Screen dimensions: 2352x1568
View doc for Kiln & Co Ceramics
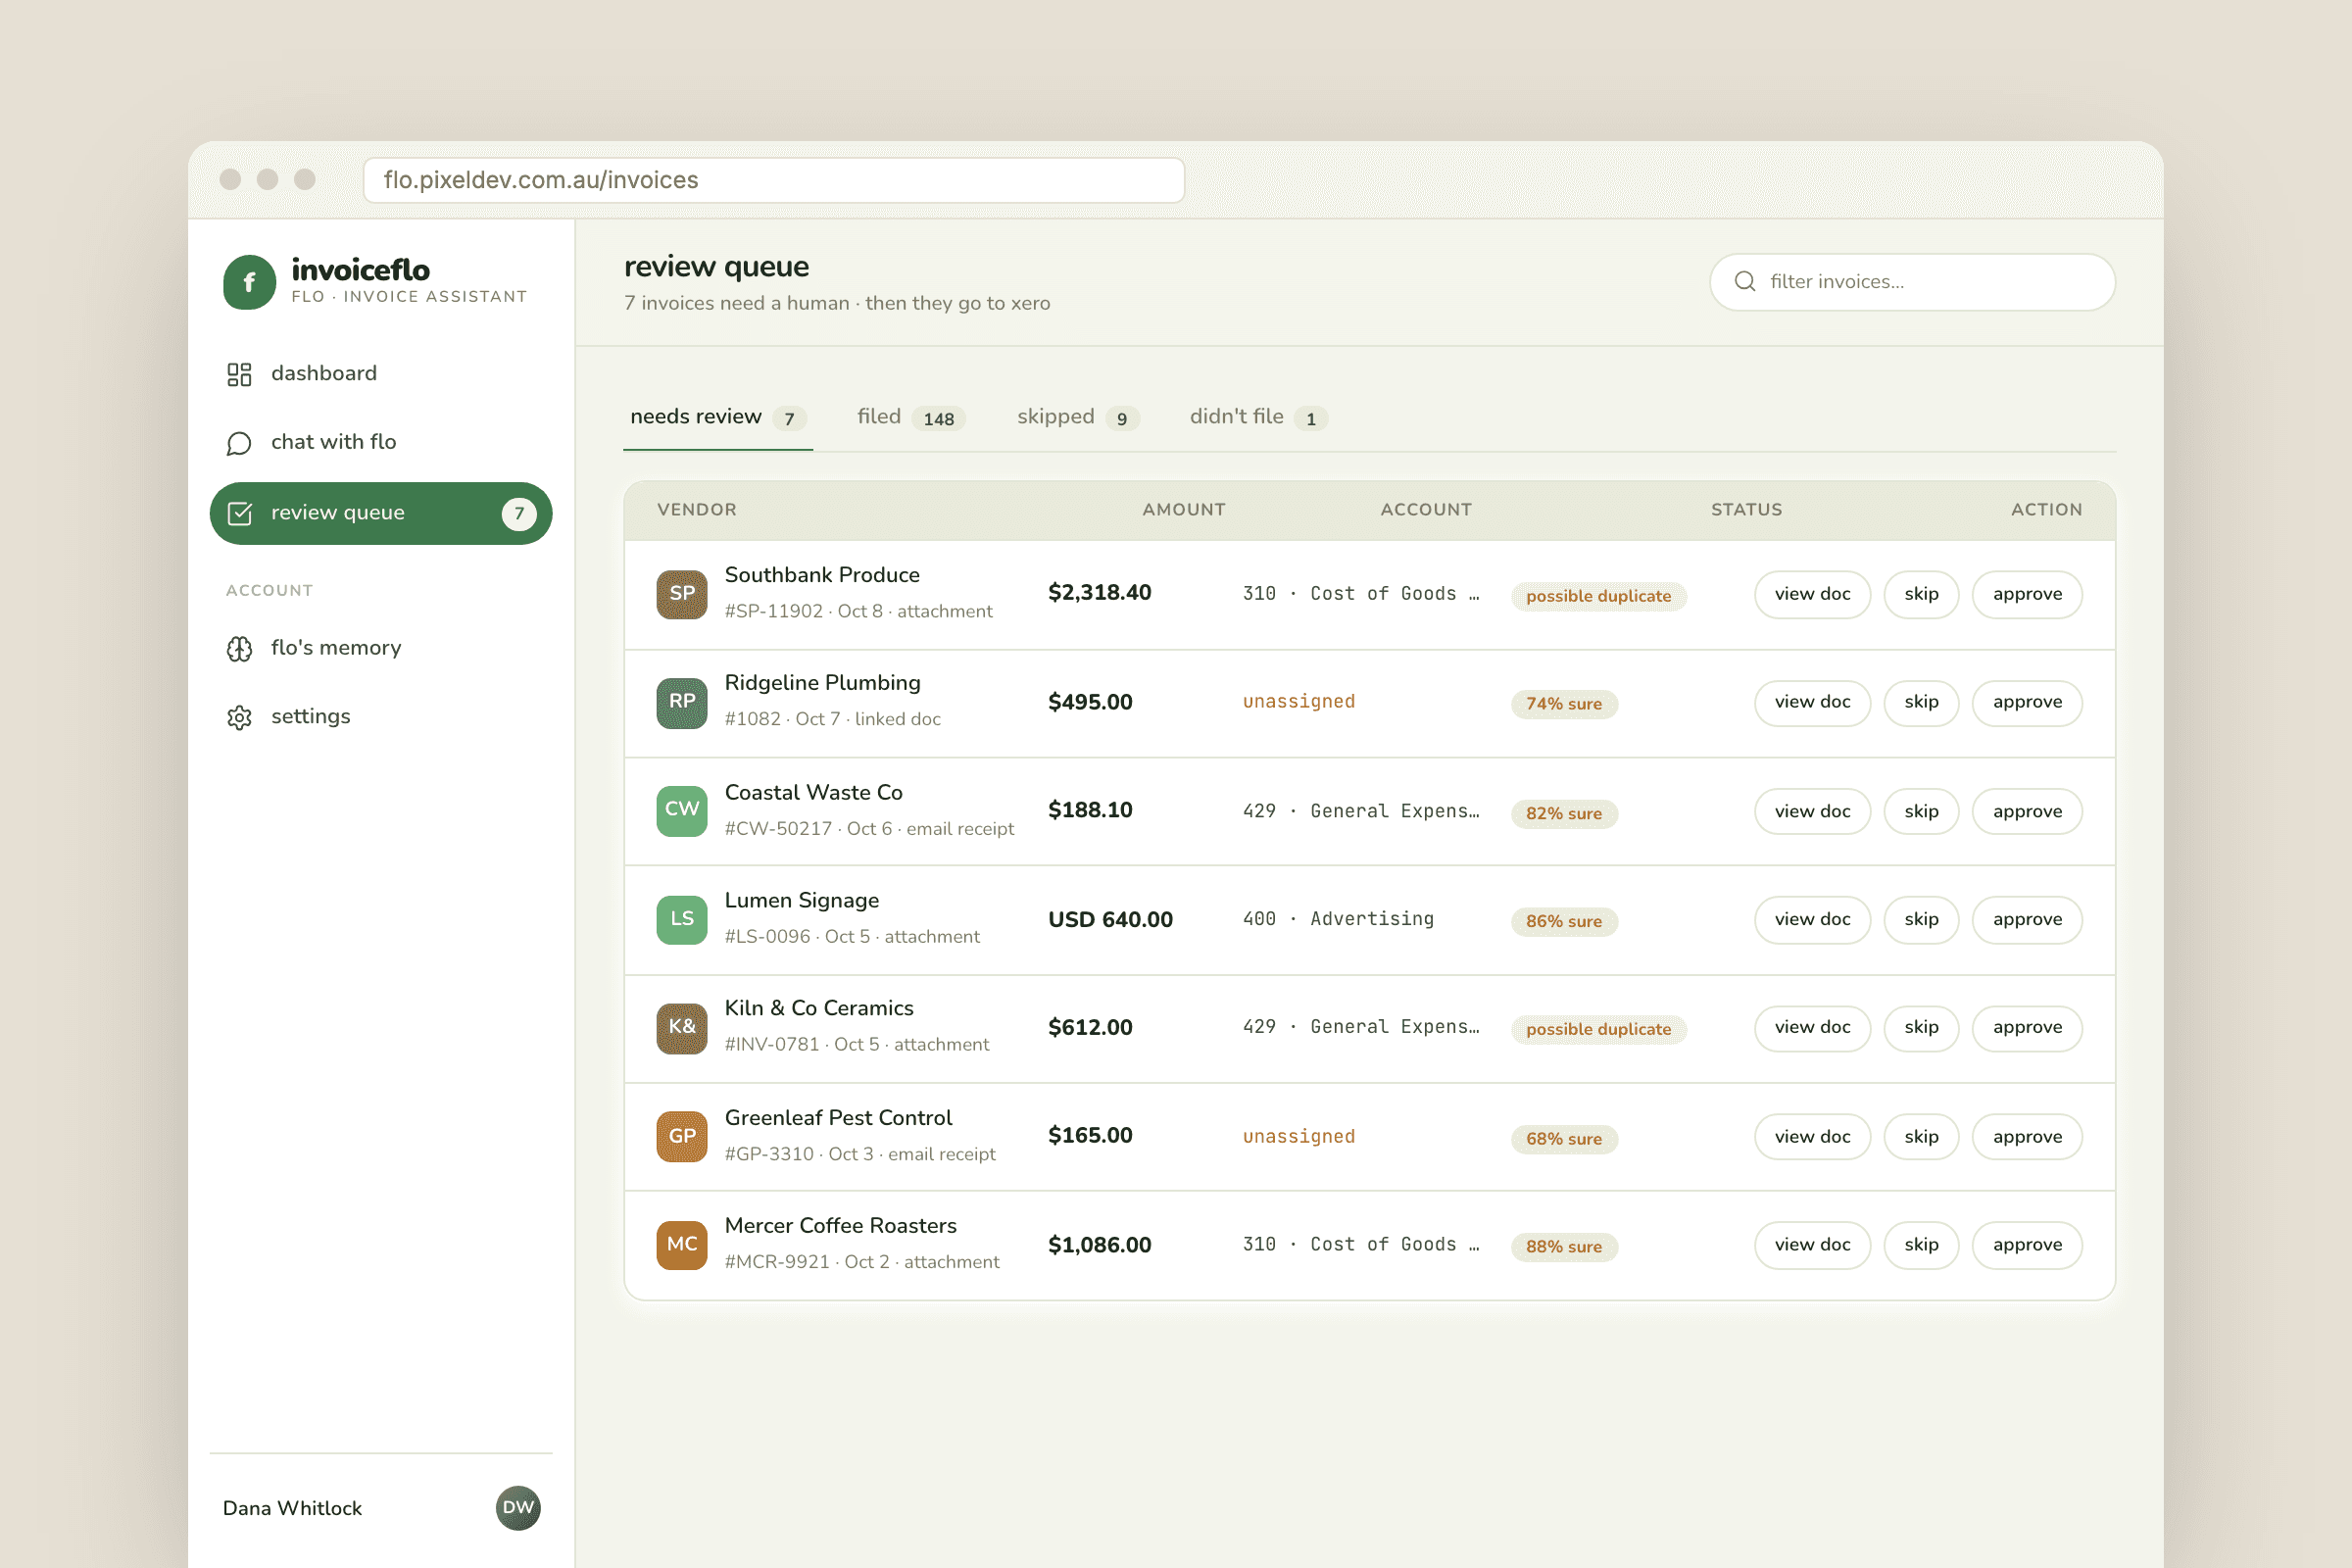pos(1812,1028)
